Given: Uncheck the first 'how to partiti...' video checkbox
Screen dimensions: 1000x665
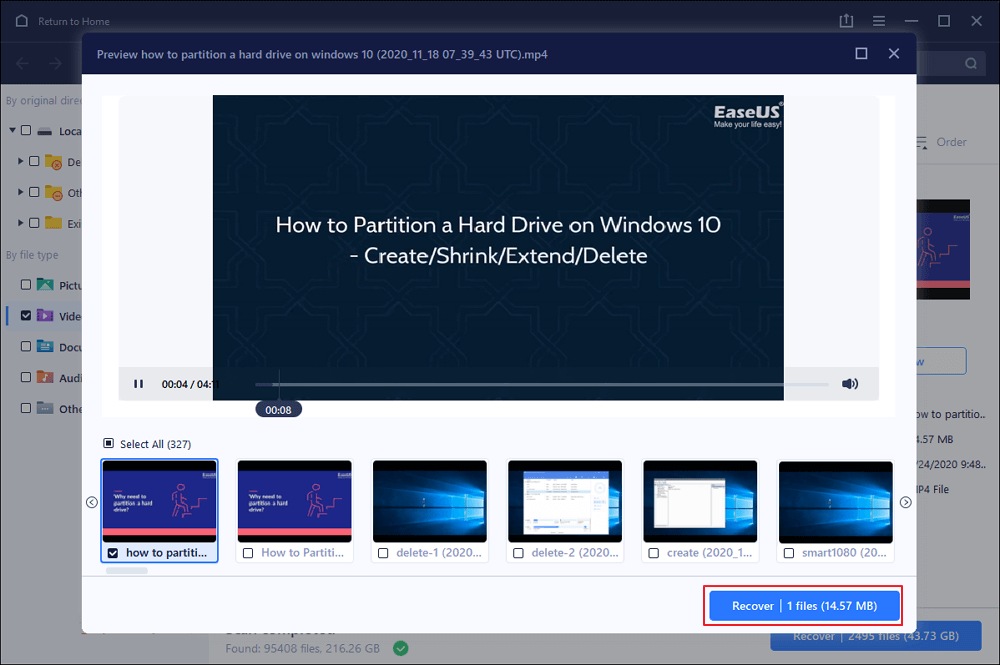Looking at the screenshot, I should (112, 553).
